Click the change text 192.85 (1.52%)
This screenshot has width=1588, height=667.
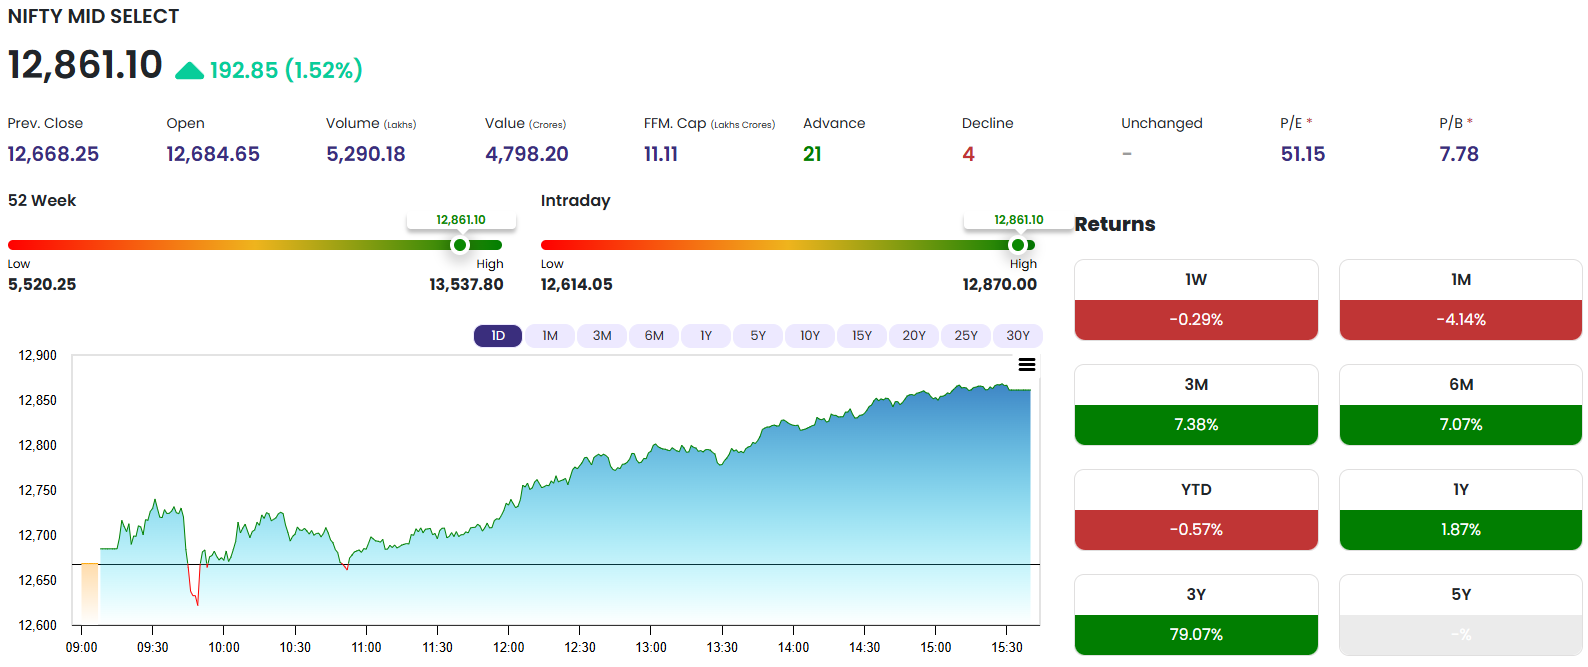286,70
